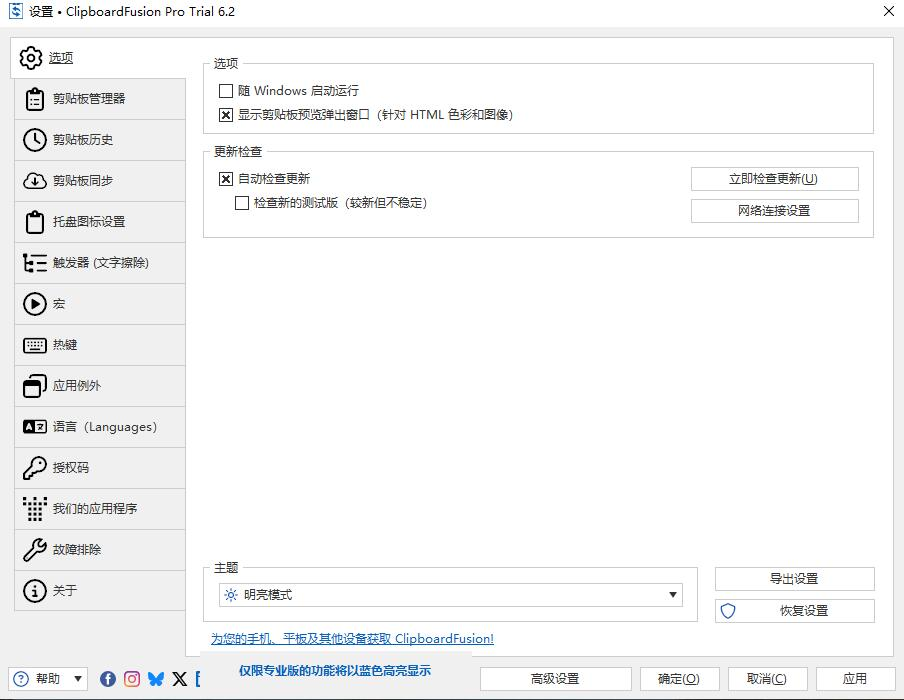Open the Bluesky butterfly icon link
This screenshot has width=904, height=700.
tap(156, 679)
